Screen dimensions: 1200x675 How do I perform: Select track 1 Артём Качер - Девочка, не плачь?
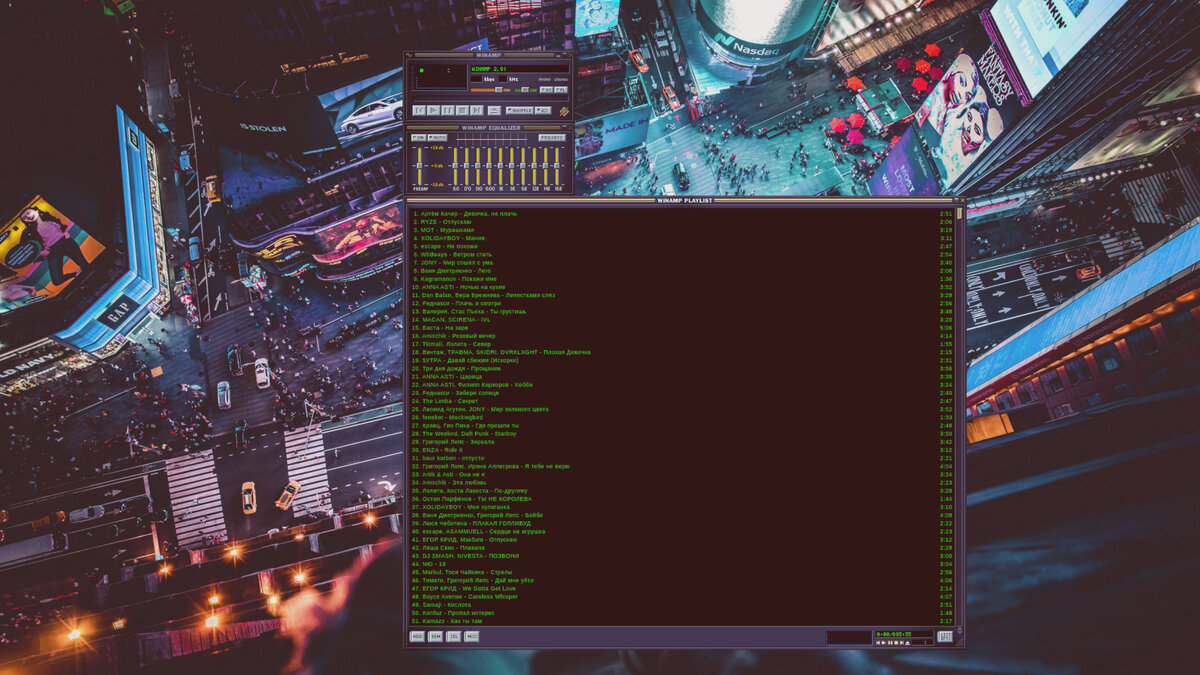click(x=682, y=214)
